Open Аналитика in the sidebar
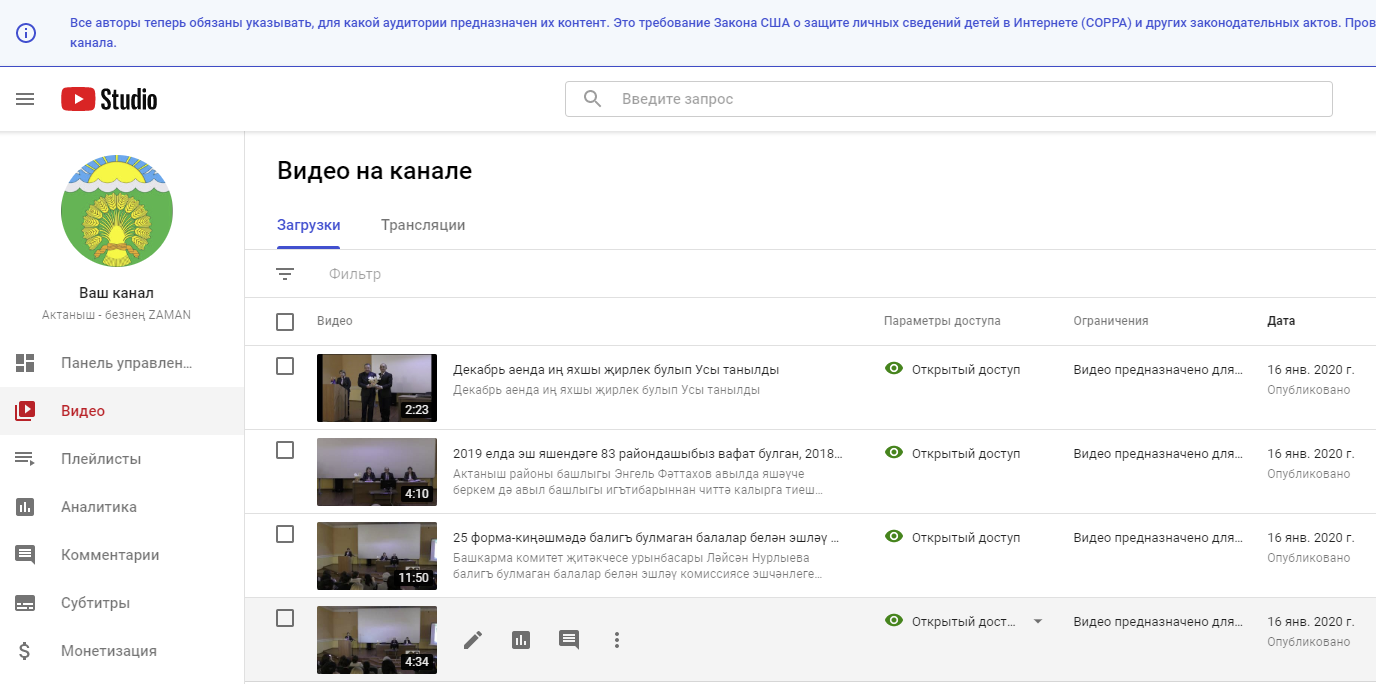This screenshot has height=684, width=1376. pos(98,507)
